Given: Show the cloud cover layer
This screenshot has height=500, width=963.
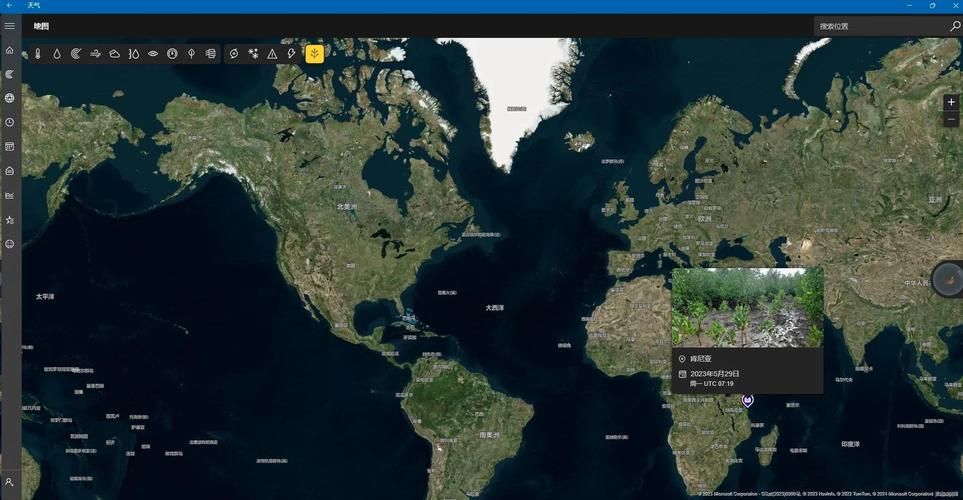Looking at the screenshot, I should [x=115, y=54].
